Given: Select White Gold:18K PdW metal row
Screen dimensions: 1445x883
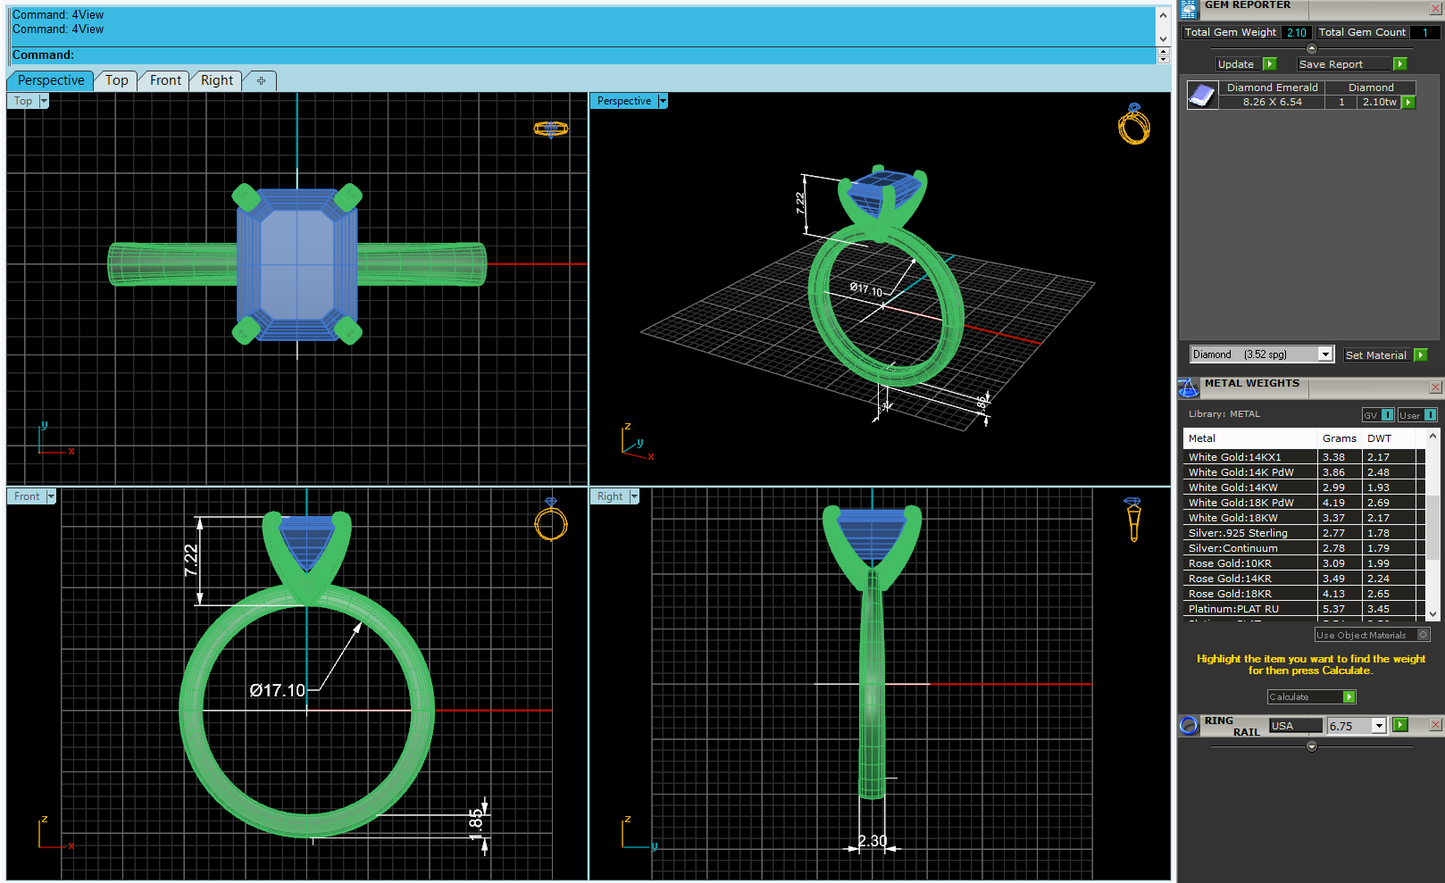Looking at the screenshot, I should [x=1304, y=502].
